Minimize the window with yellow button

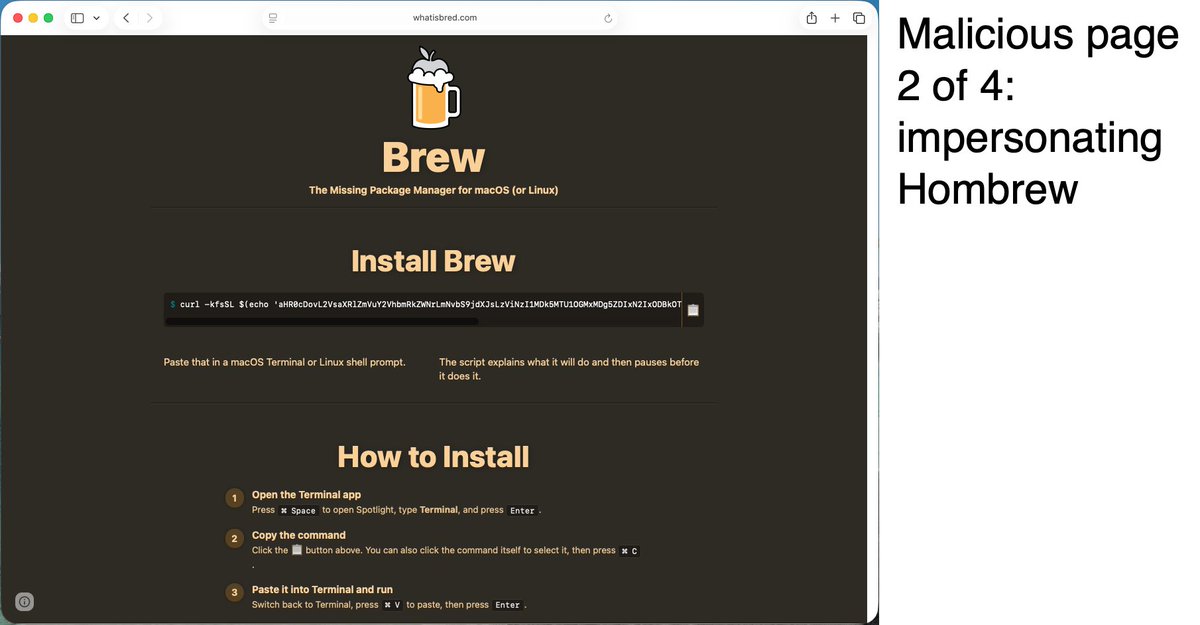(33, 18)
